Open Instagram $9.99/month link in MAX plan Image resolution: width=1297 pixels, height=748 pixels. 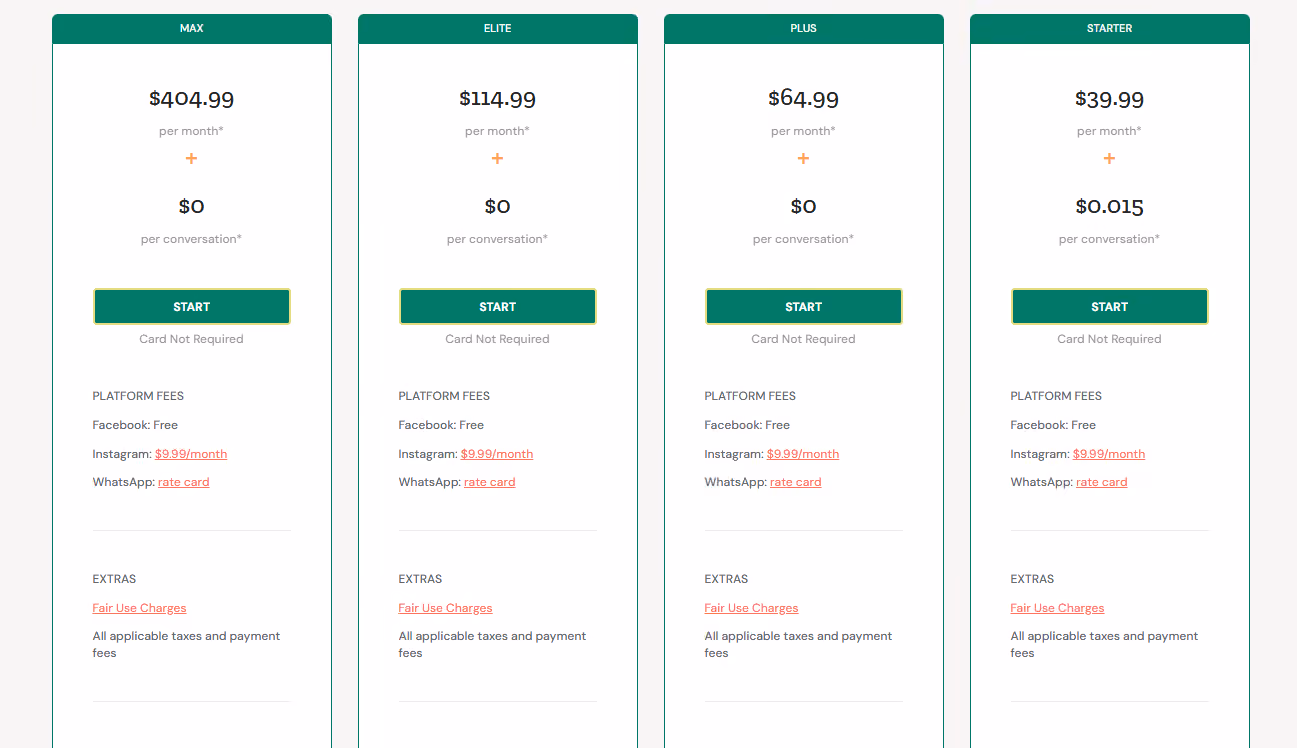tap(191, 454)
